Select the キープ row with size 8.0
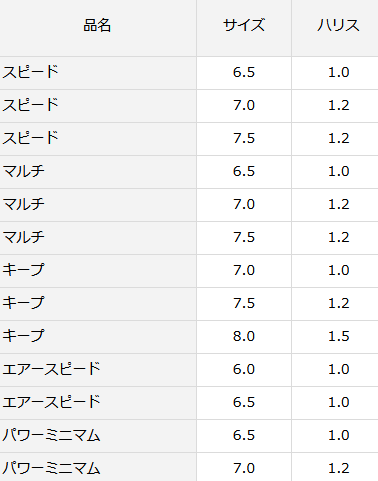 pyautogui.click(x=189, y=337)
